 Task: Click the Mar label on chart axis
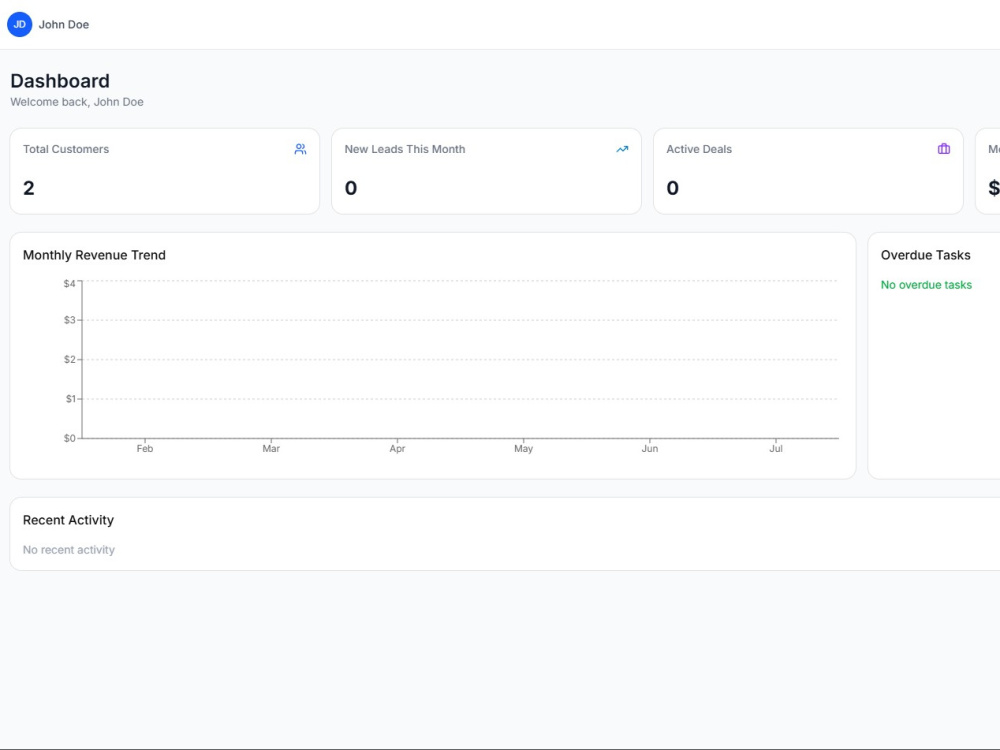(x=271, y=449)
